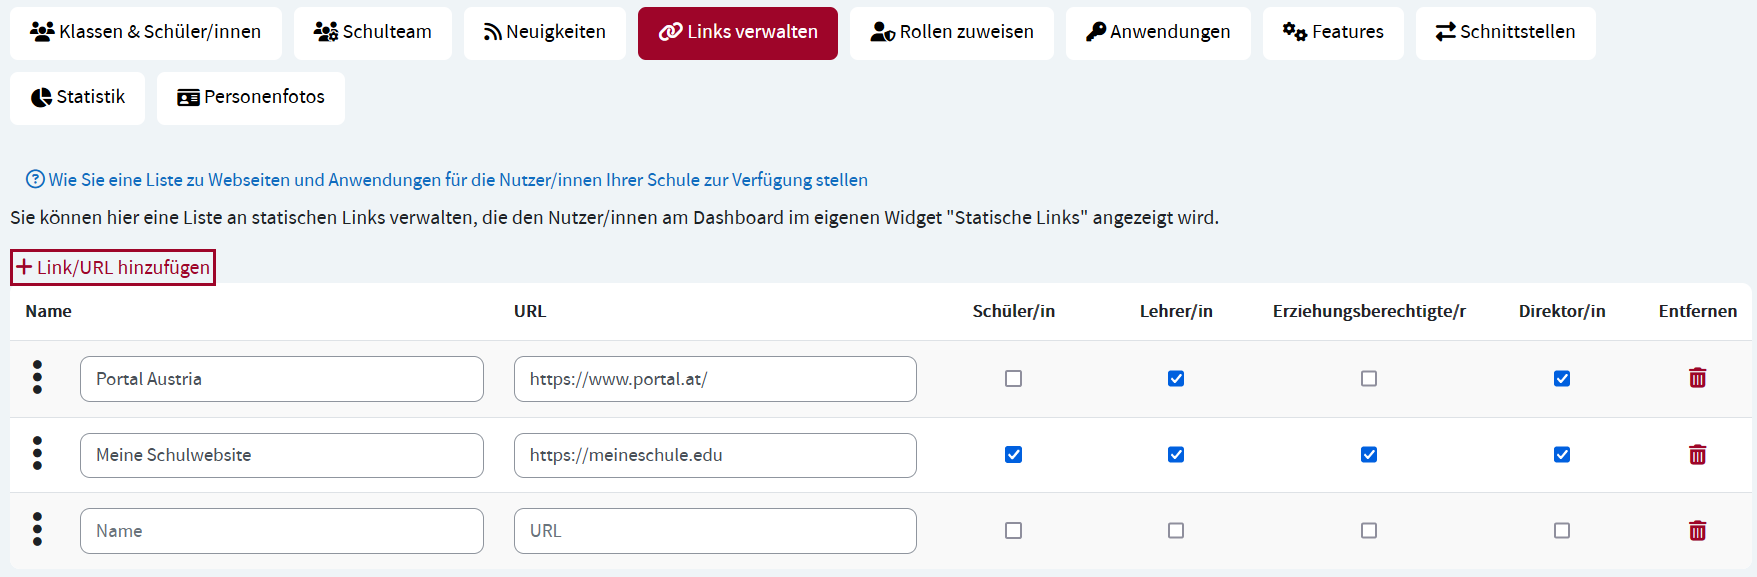This screenshot has height=577, width=1757.
Task: Uncheck Lehrer/in for Portal Austria
Action: pyautogui.click(x=1176, y=379)
